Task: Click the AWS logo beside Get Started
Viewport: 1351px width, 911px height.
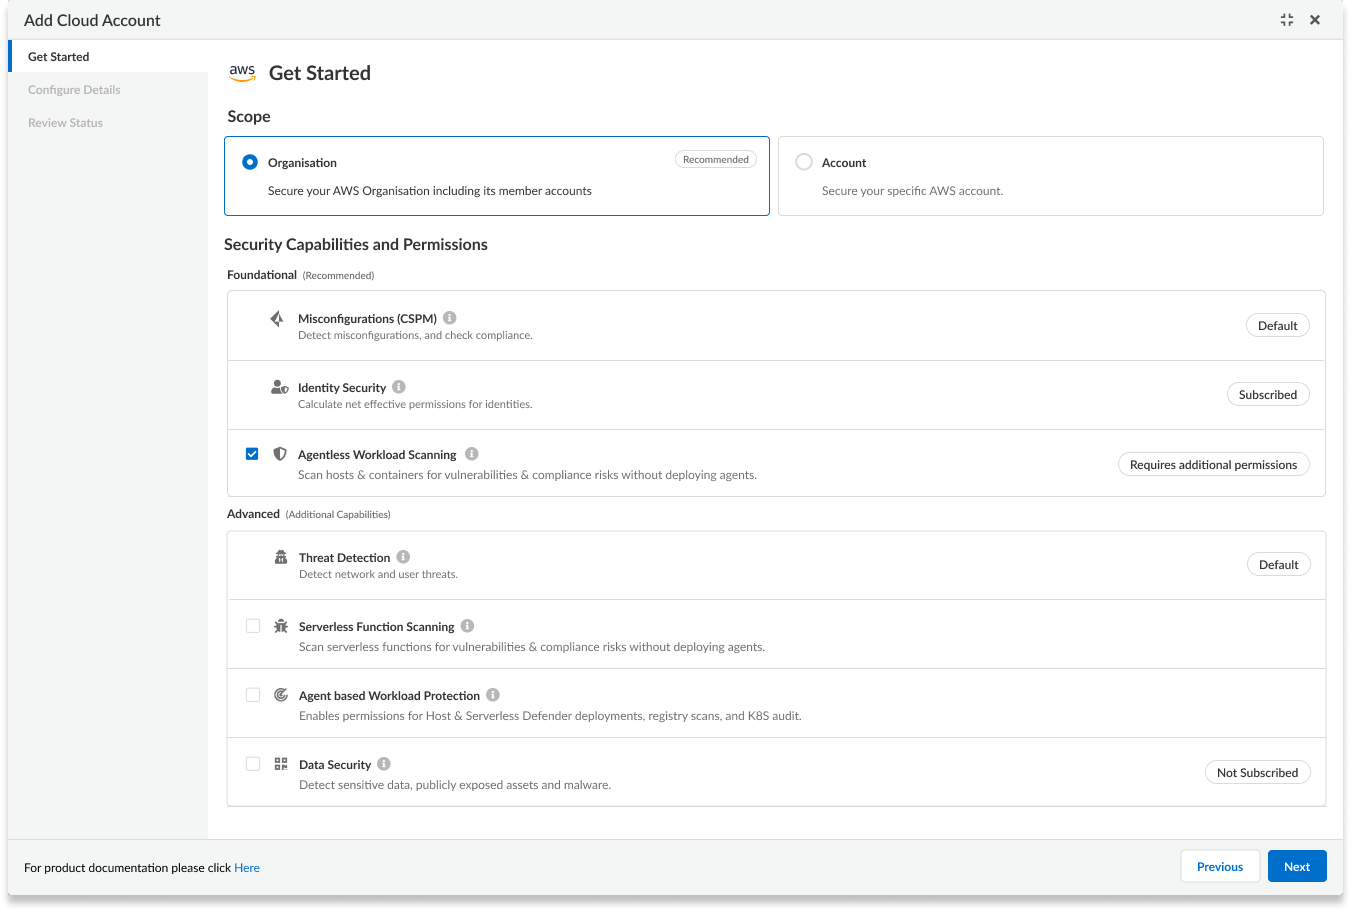Action: [x=242, y=73]
